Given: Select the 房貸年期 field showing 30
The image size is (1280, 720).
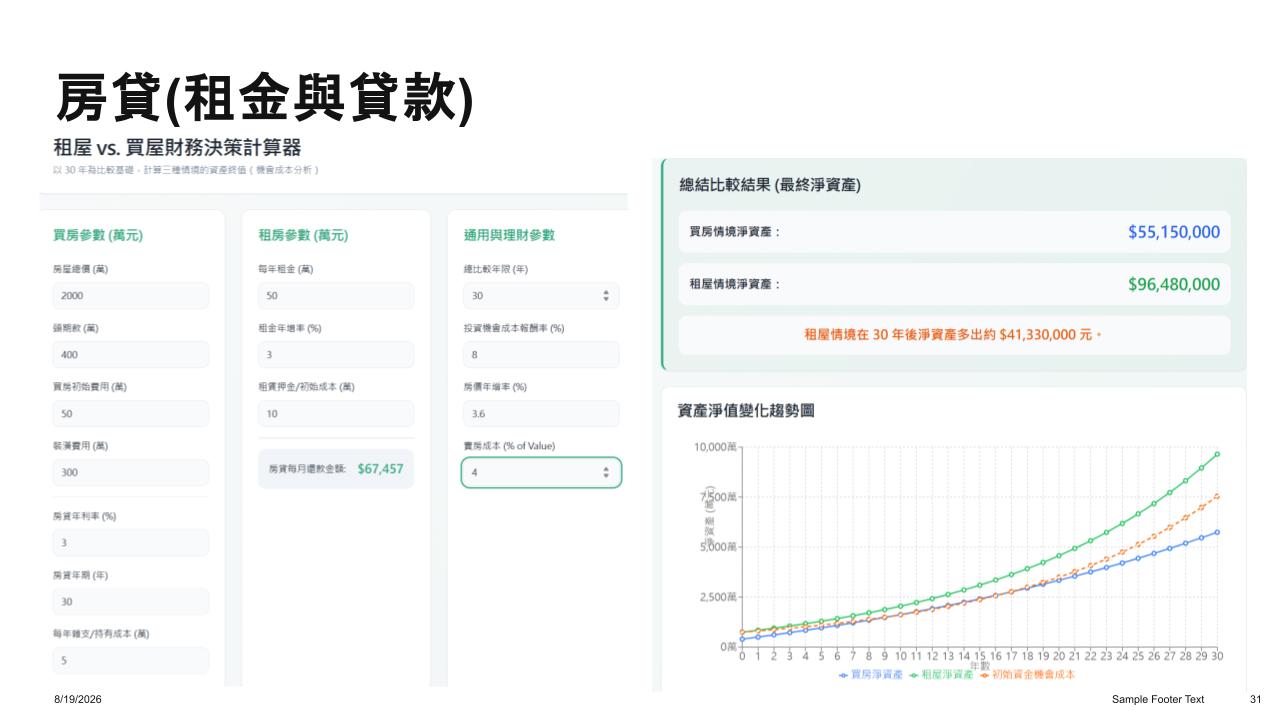Looking at the screenshot, I should (x=131, y=602).
